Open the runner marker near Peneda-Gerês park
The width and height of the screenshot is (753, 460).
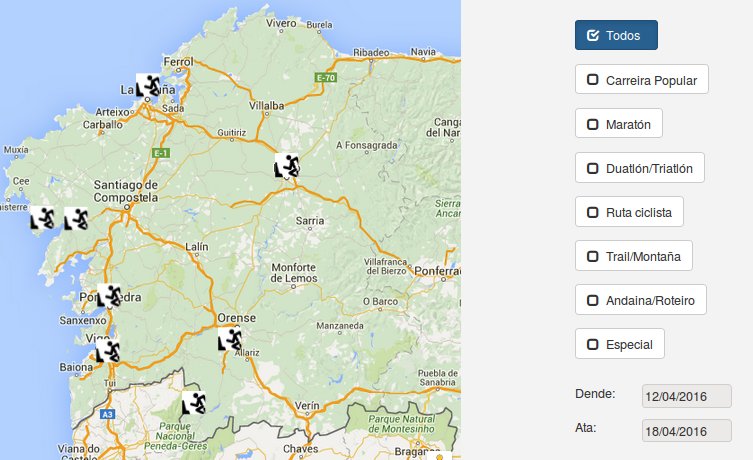tap(194, 403)
